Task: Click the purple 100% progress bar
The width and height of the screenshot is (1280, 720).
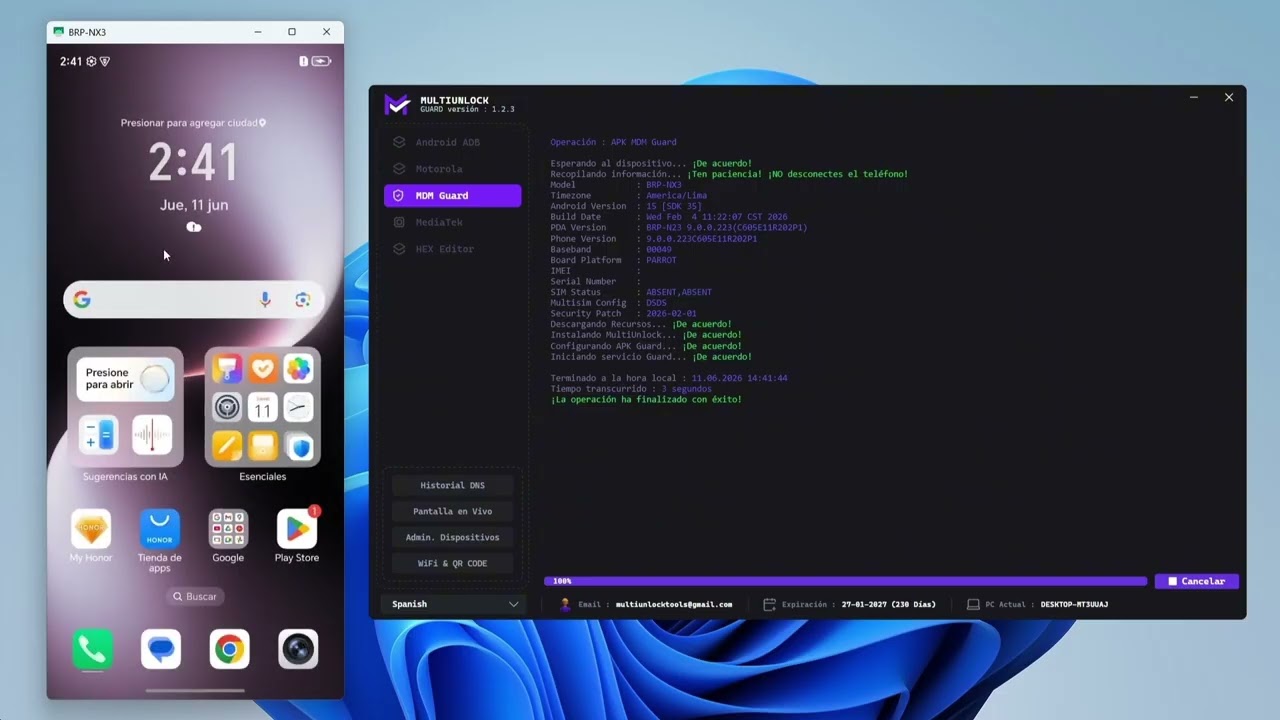Action: (845, 581)
